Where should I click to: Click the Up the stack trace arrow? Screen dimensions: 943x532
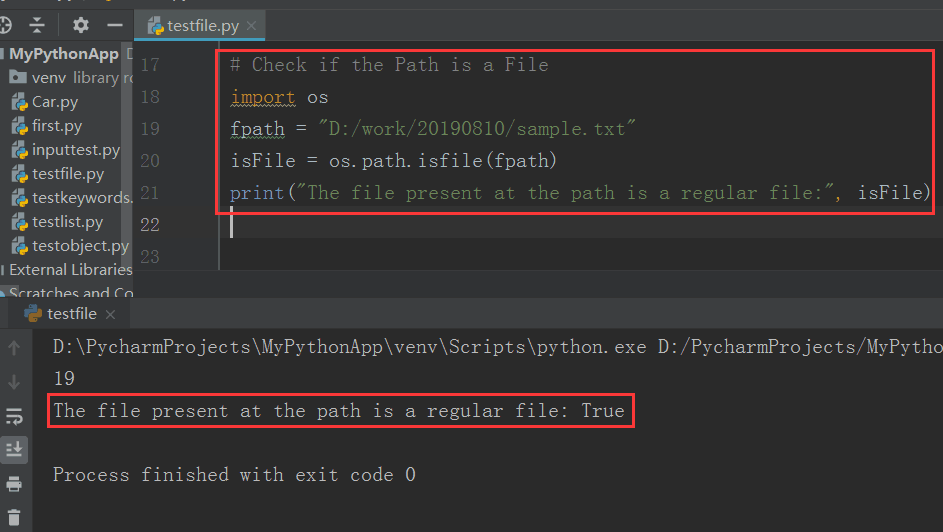pos(14,347)
